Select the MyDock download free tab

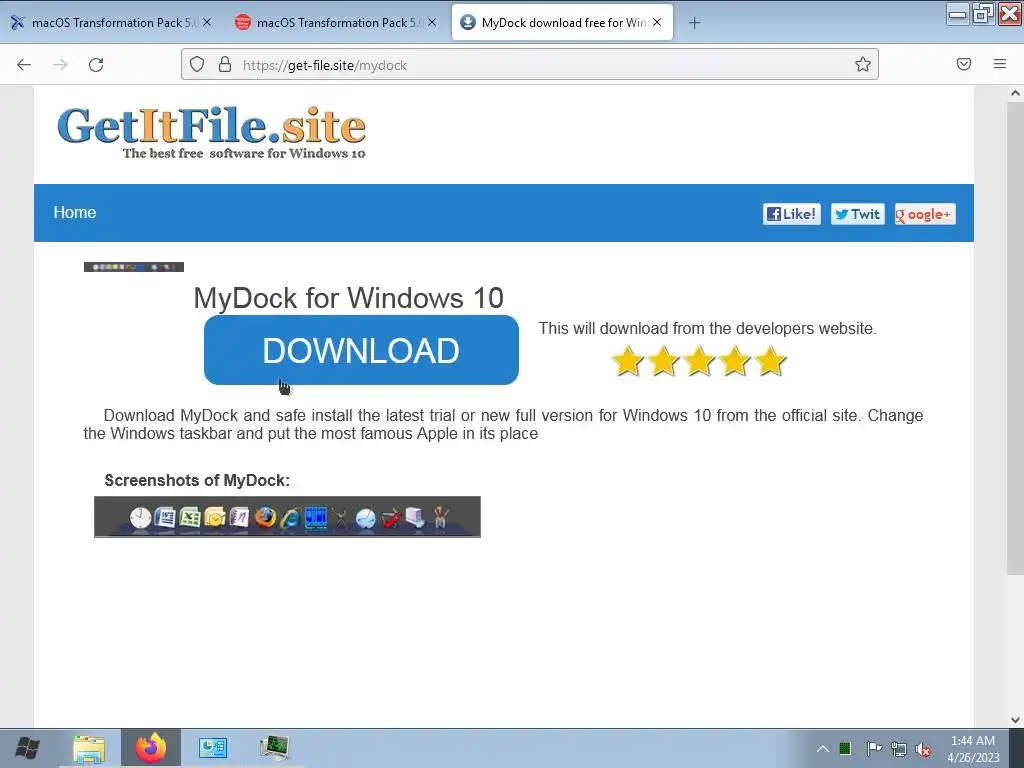click(x=562, y=22)
